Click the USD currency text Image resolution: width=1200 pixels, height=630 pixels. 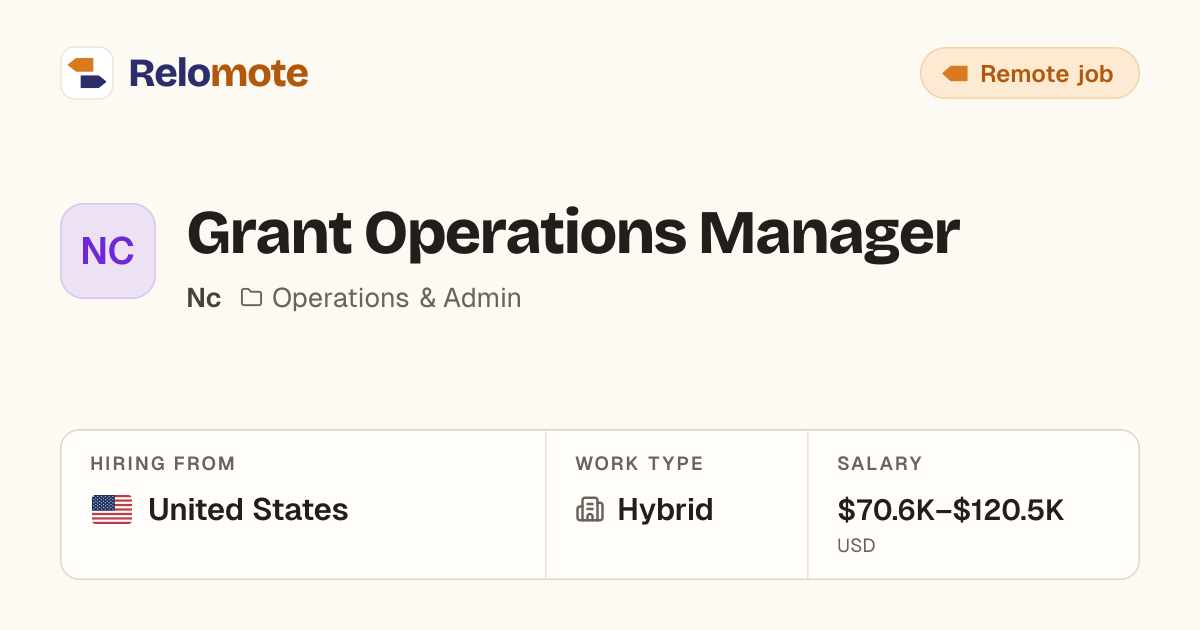coord(856,546)
